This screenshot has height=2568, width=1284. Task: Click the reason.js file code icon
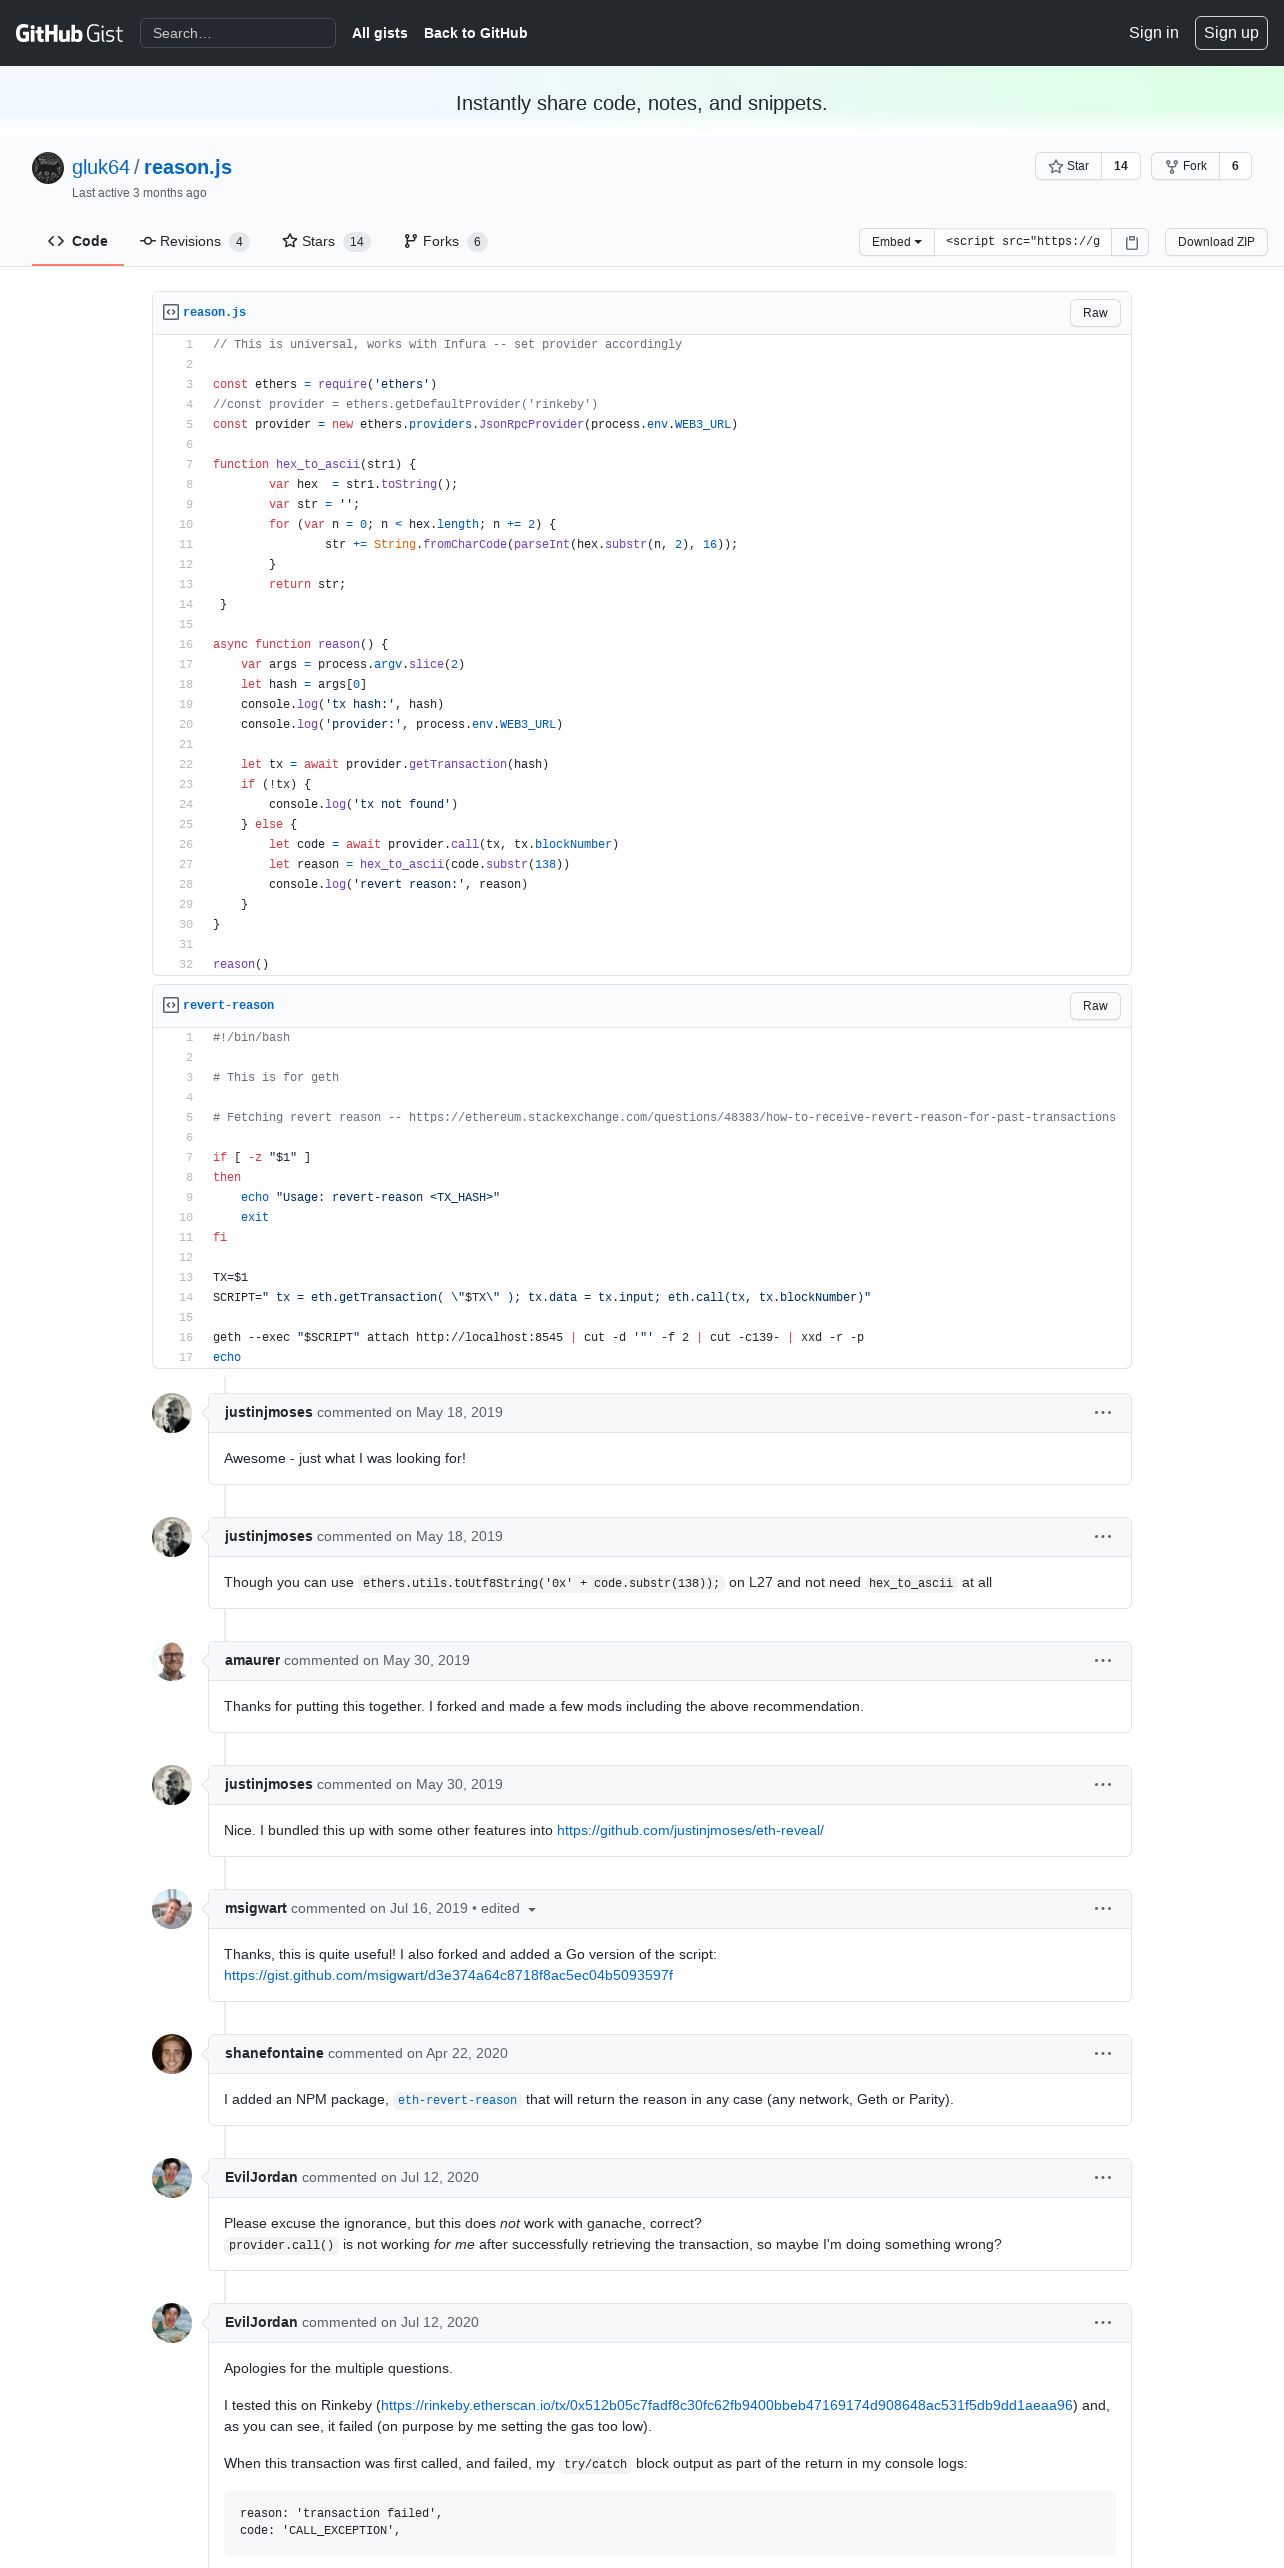click(171, 312)
